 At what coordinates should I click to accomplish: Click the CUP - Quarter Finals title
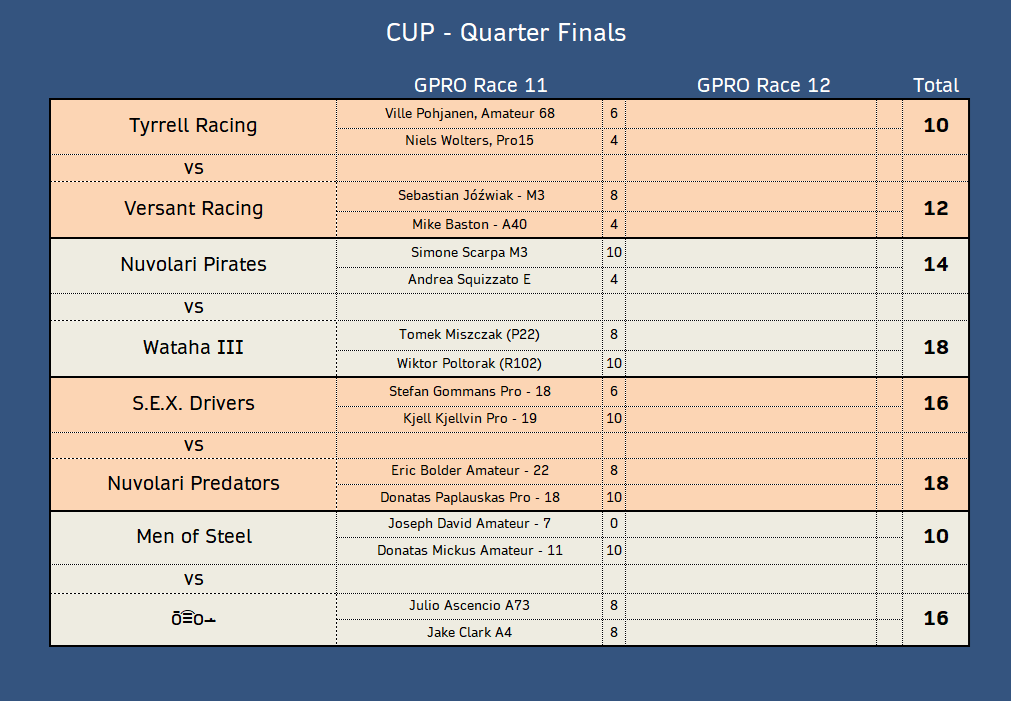(505, 33)
